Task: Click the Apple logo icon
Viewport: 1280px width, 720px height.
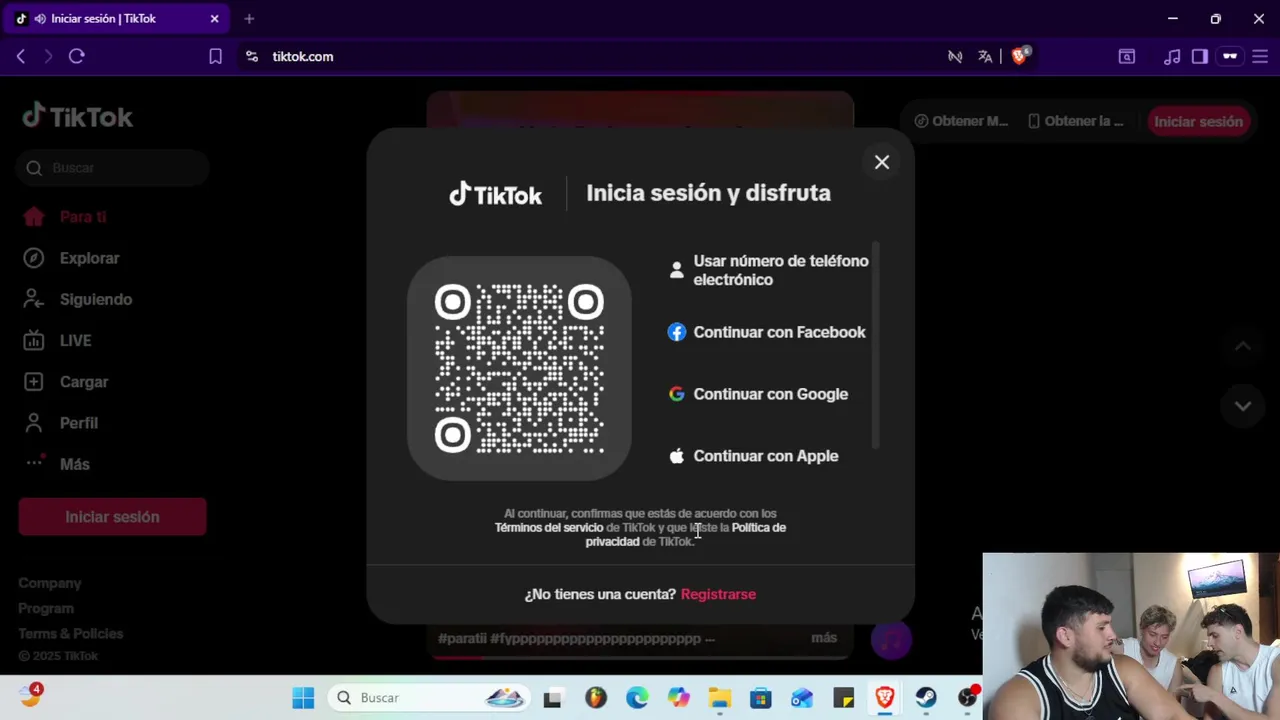Action: click(x=677, y=456)
